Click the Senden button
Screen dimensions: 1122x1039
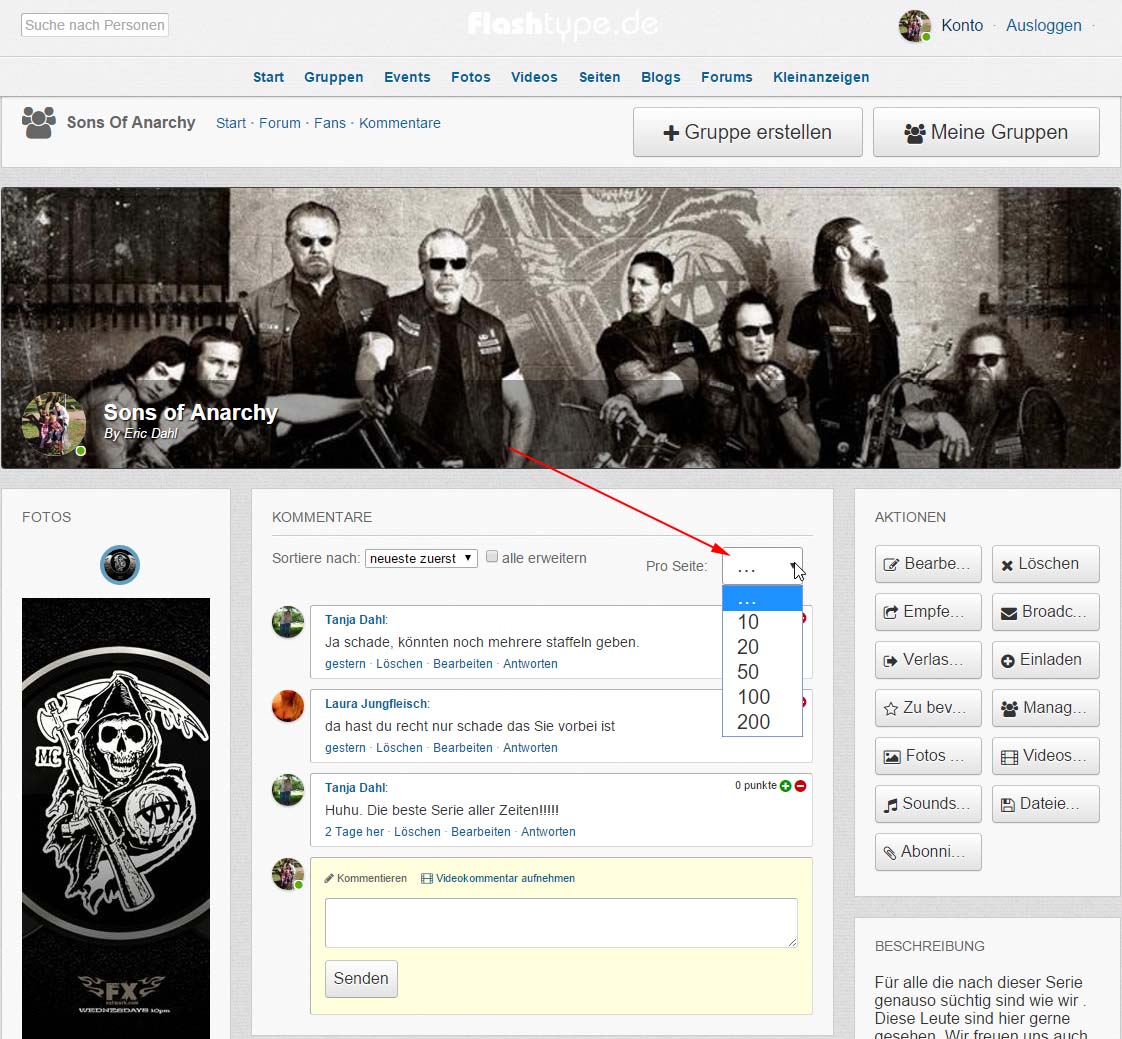click(361, 979)
